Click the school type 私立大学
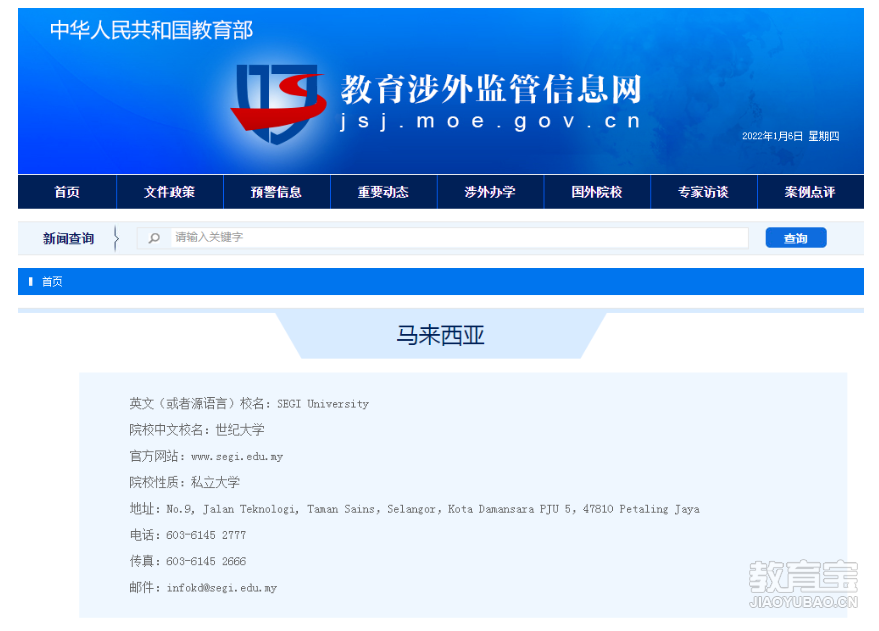Image resolution: width=879 pixels, height=631 pixels. [x=215, y=482]
